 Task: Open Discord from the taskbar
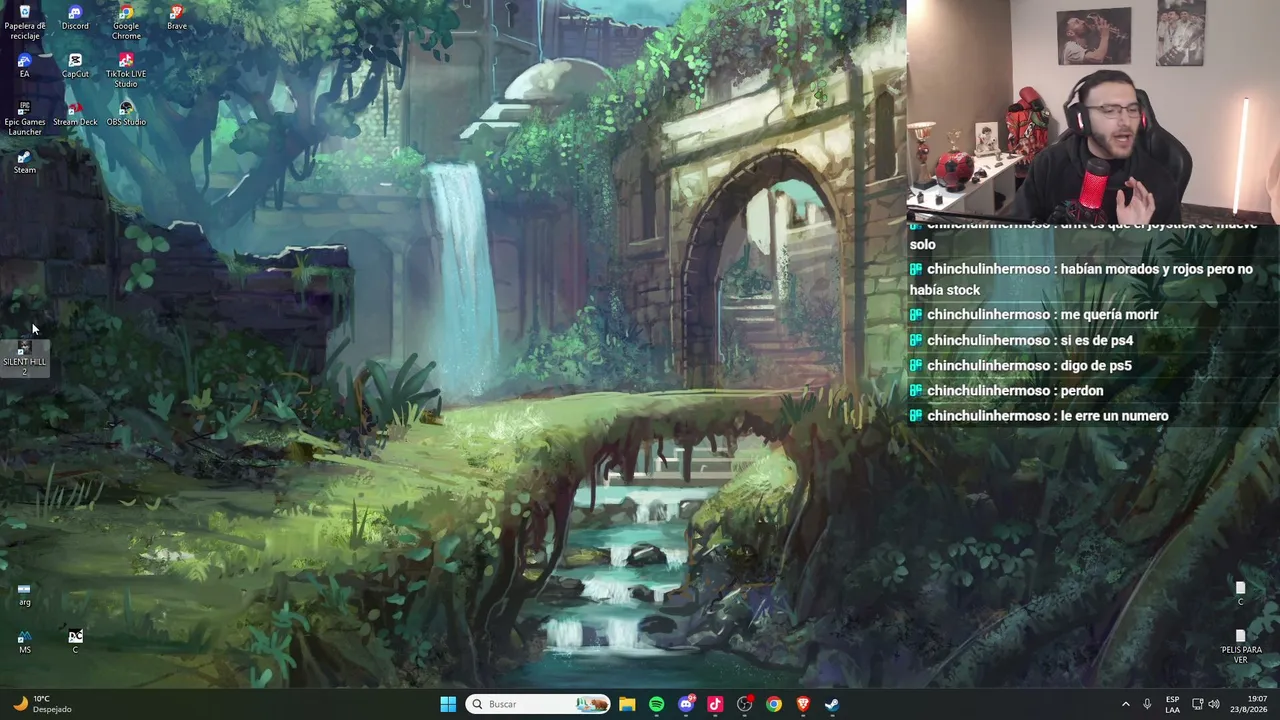click(x=686, y=704)
